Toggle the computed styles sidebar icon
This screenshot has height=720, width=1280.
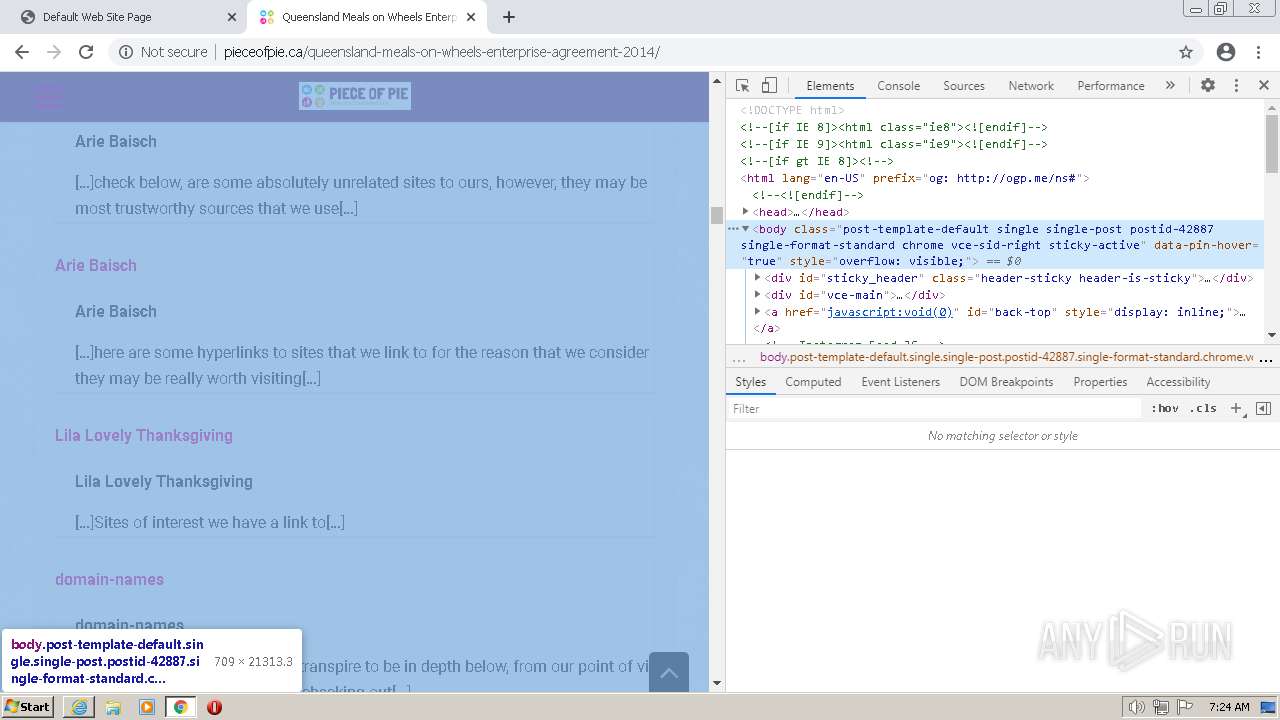coord(1263,409)
